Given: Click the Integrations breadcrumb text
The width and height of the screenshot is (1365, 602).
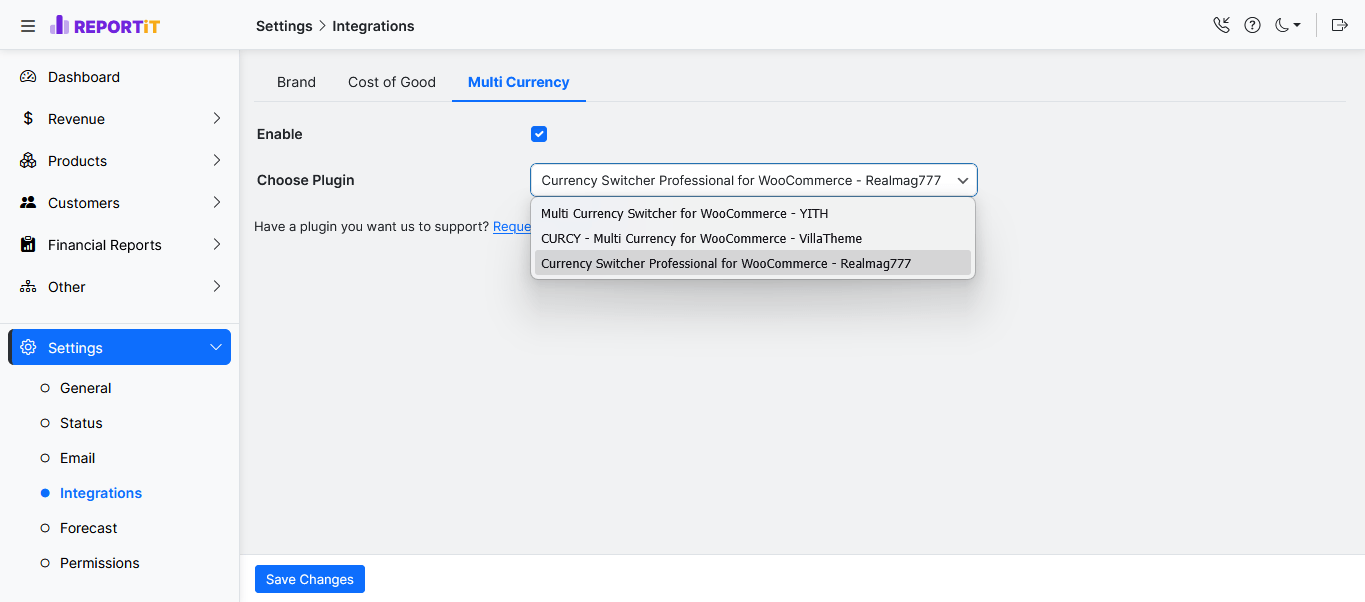Looking at the screenshot, I should (373, 26).
